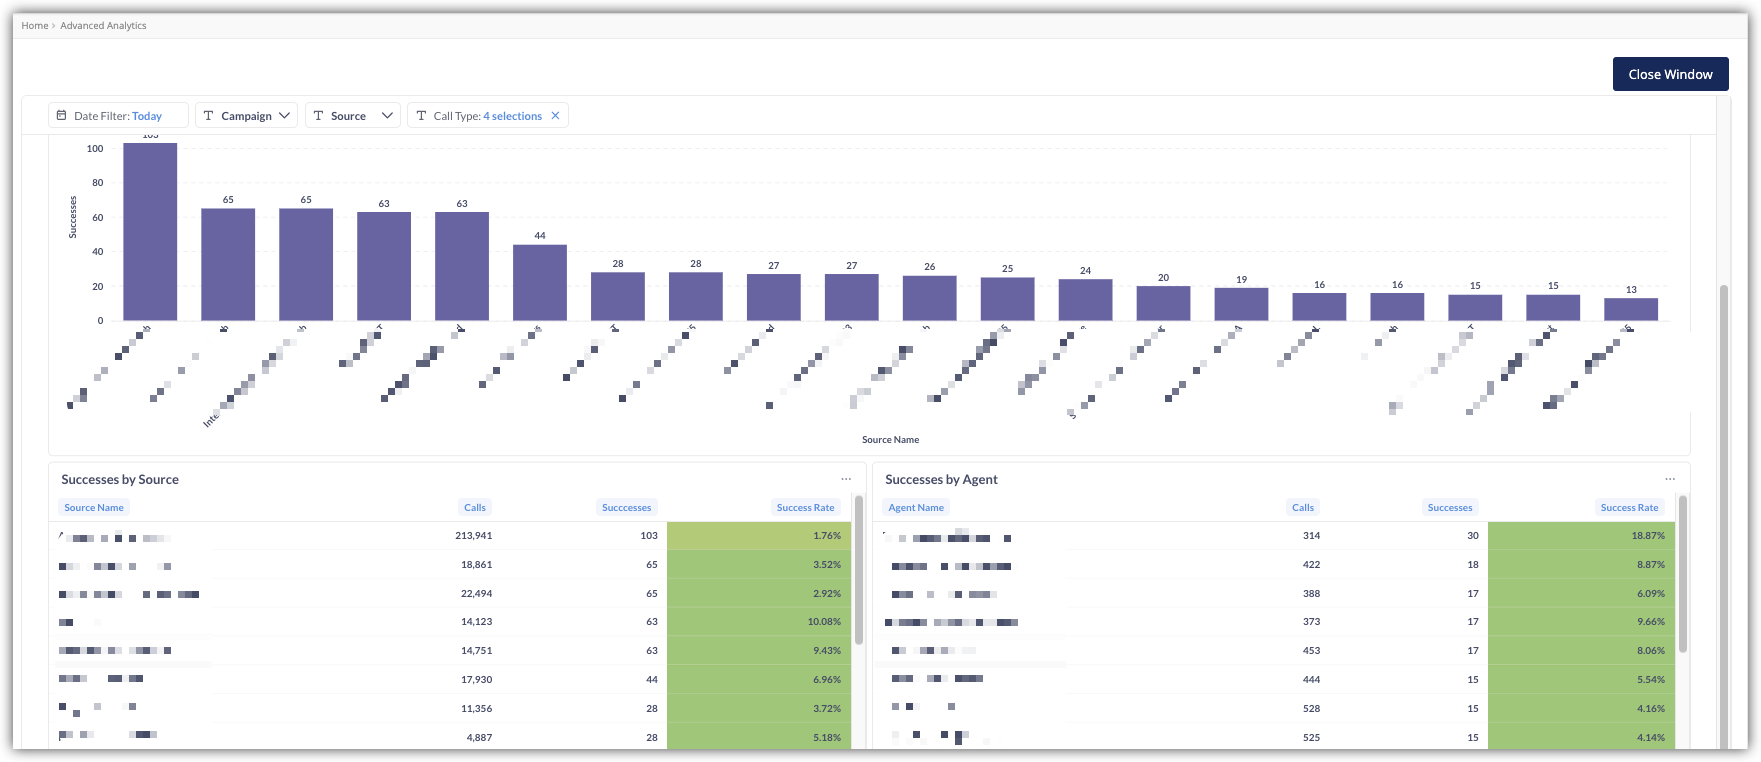The height and width of the screenshot is (762, 1761).
Task: Sort by the Source Name column header
Action: [94, 508]
